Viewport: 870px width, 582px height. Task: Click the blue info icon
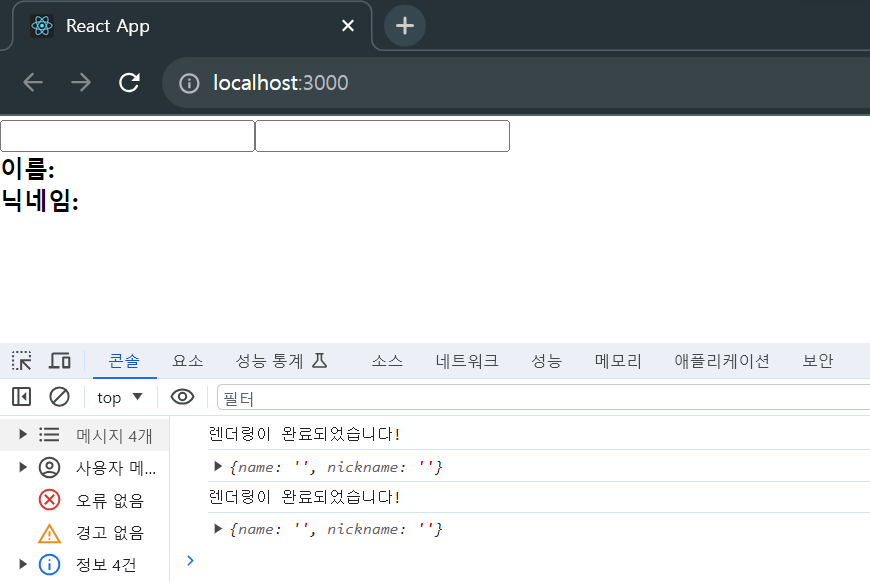[x=49, y=564]
